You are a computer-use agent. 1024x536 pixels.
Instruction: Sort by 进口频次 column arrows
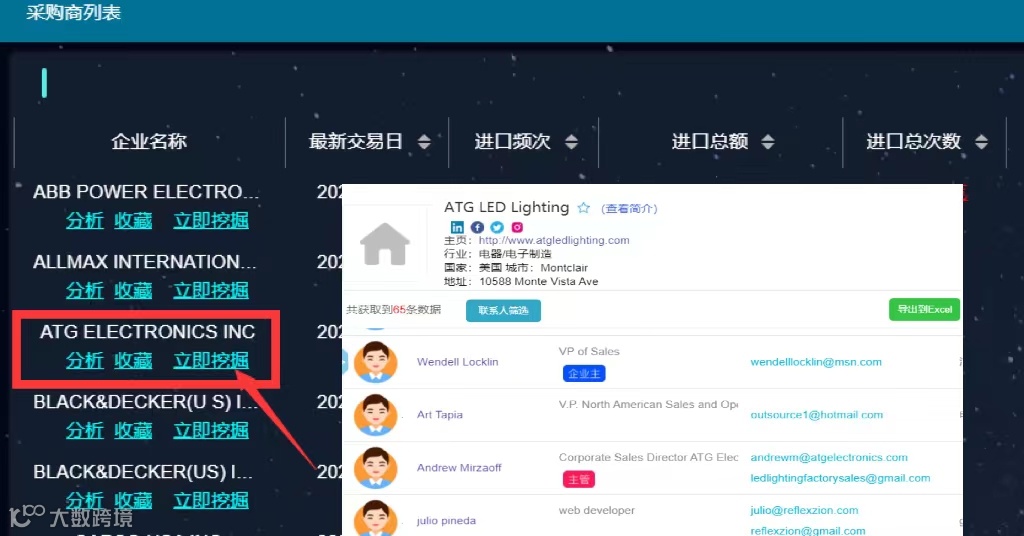[x=571, y=142]
